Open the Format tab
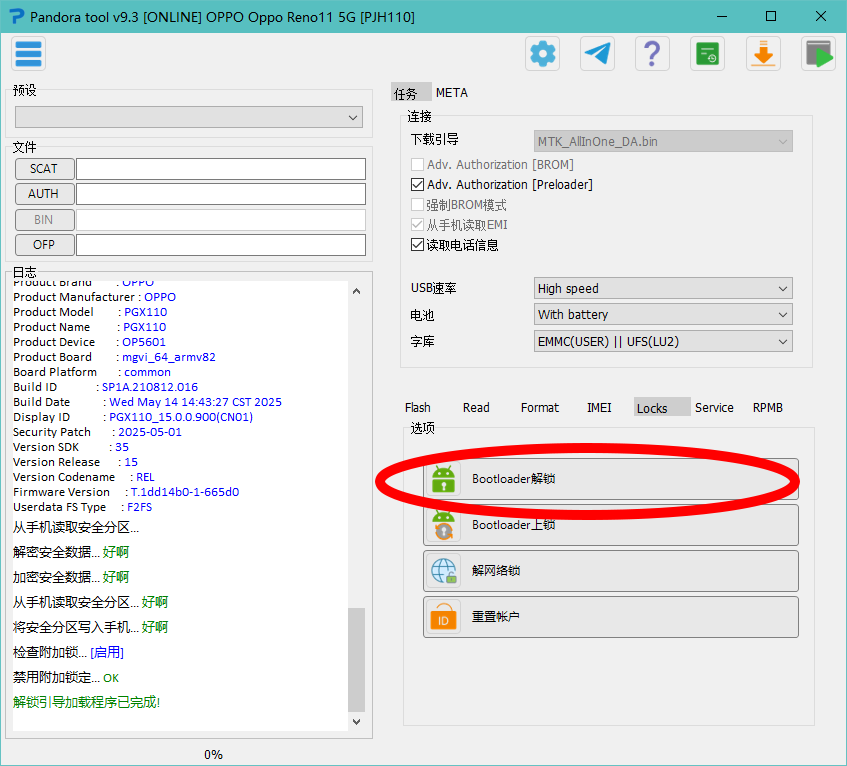Viewport: 847px width, 766px height. 540,407
